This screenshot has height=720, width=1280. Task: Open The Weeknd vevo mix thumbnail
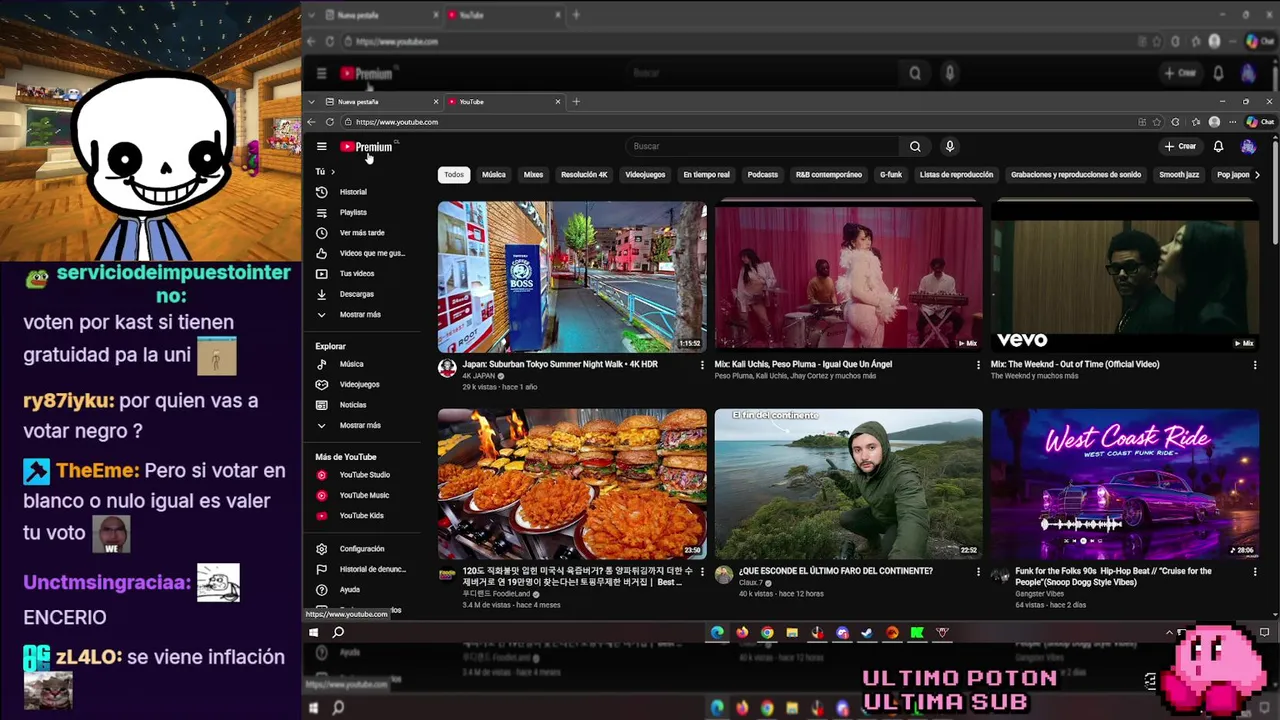[x=1125, y=277]
